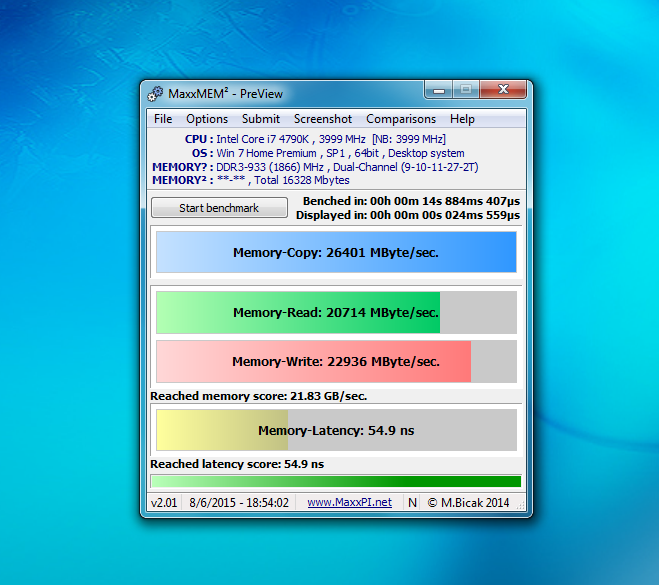Click the Memory-Latency 54.9 ns bar

coord(336,430)
